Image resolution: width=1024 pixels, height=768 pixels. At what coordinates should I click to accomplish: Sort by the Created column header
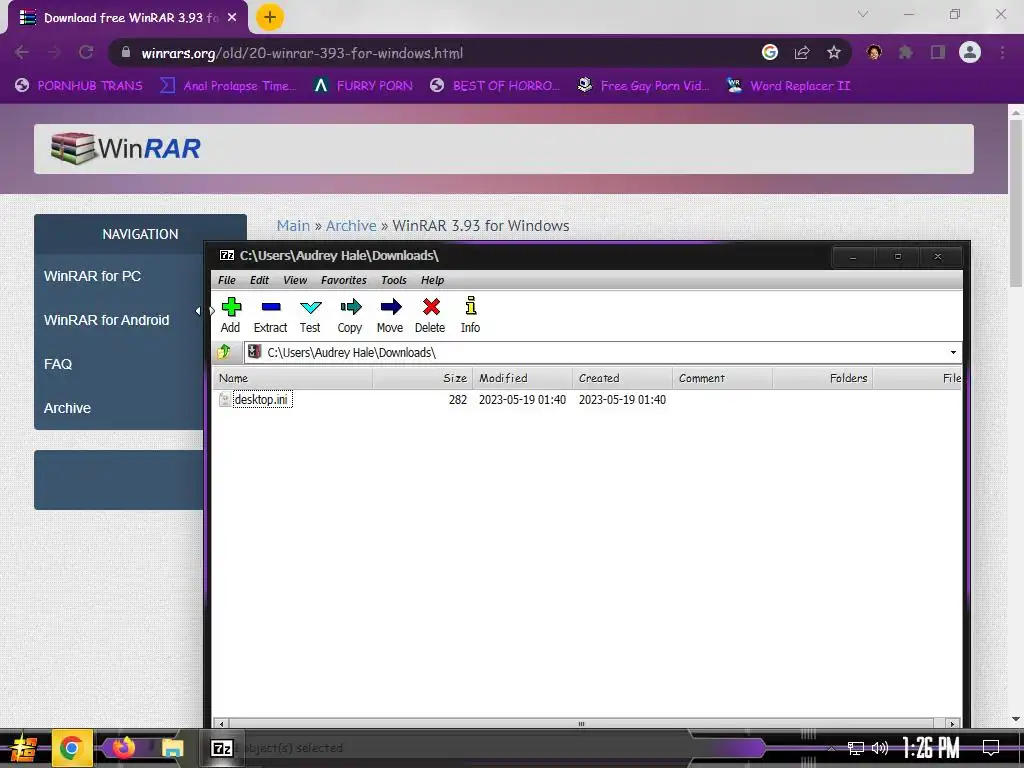[622, 378]
